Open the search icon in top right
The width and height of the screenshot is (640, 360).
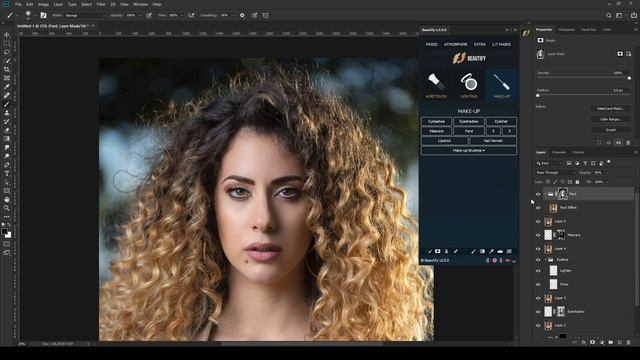(x=609, y=15)
